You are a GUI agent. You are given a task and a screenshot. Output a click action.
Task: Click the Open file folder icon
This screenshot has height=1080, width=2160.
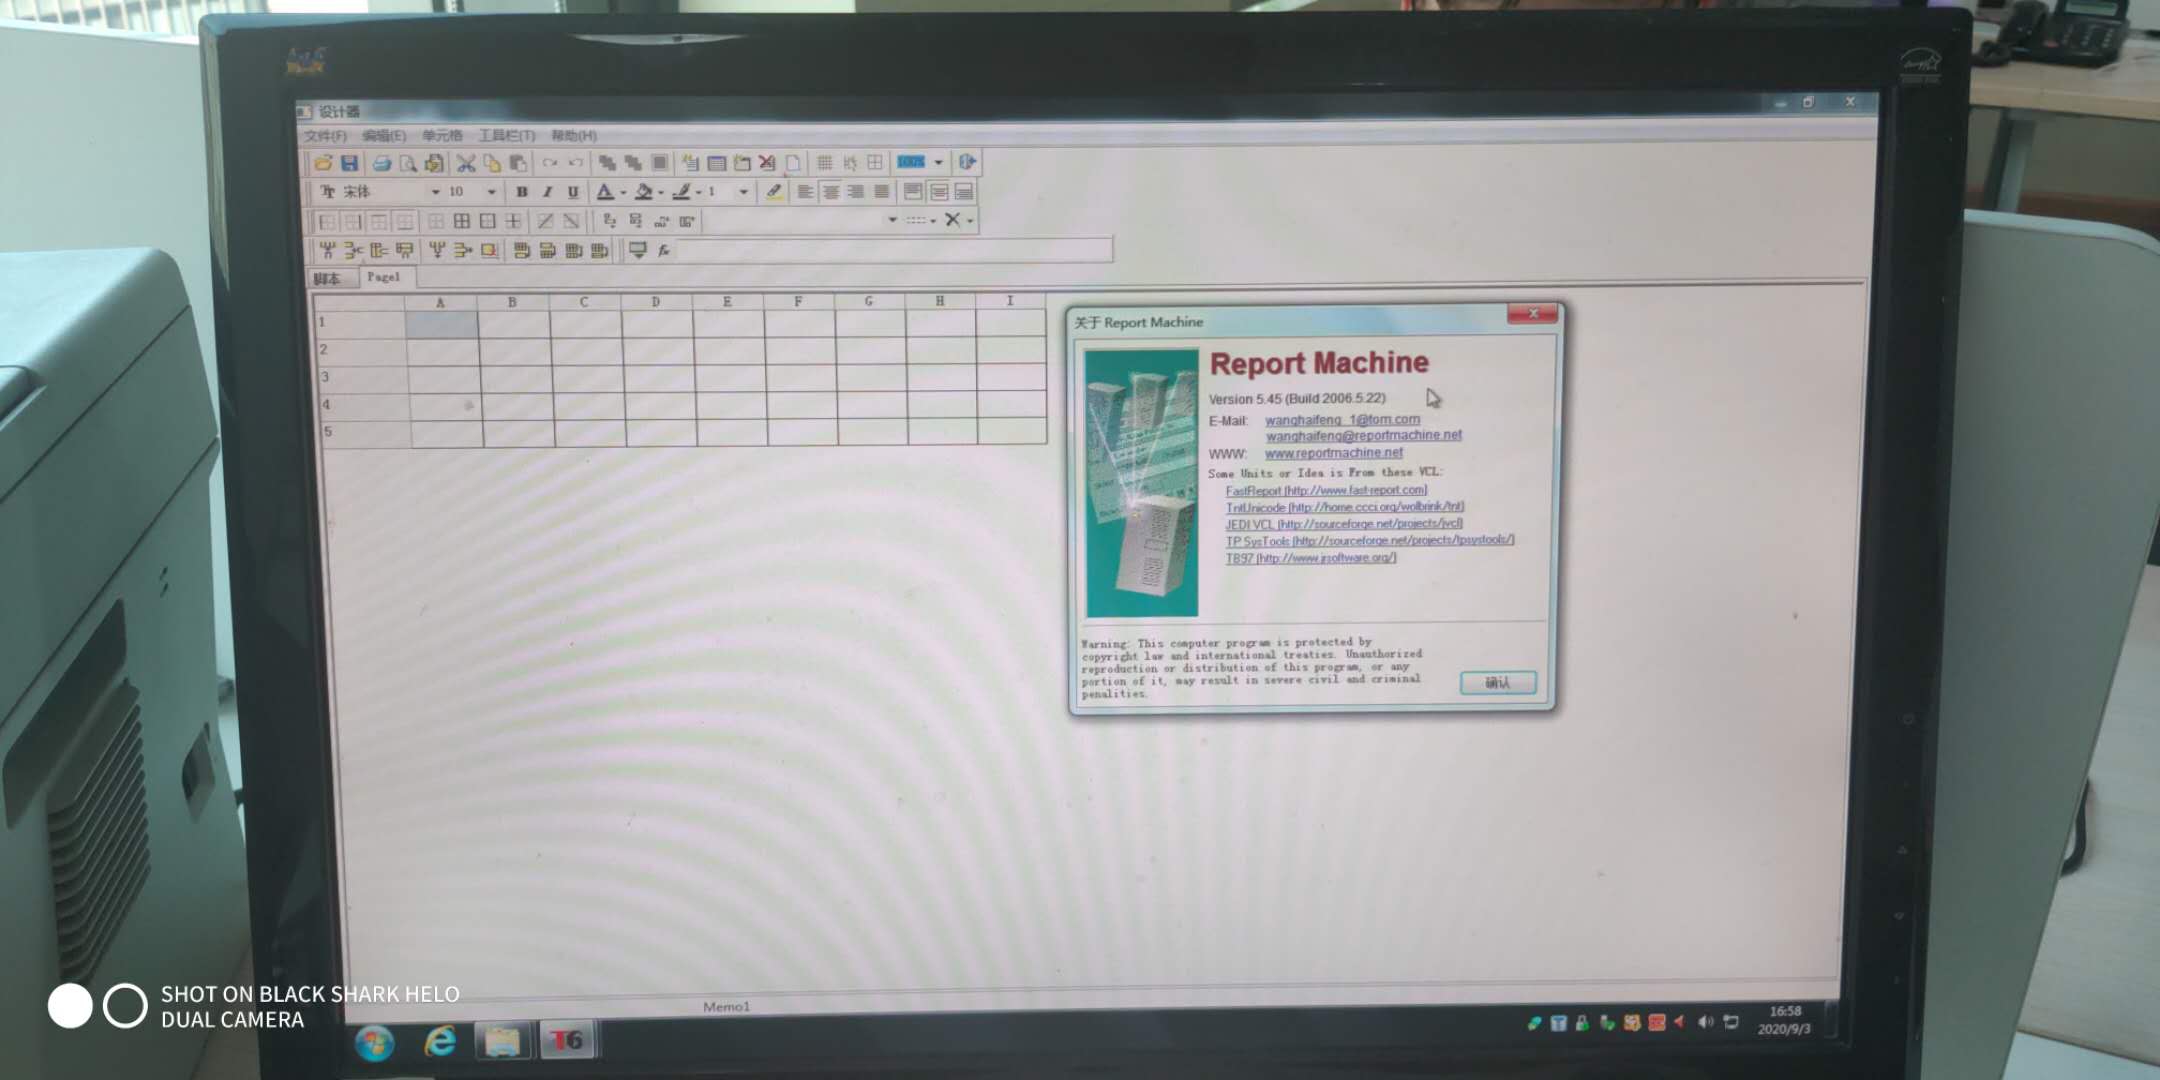pyautogui.click(x=322, y=162)
